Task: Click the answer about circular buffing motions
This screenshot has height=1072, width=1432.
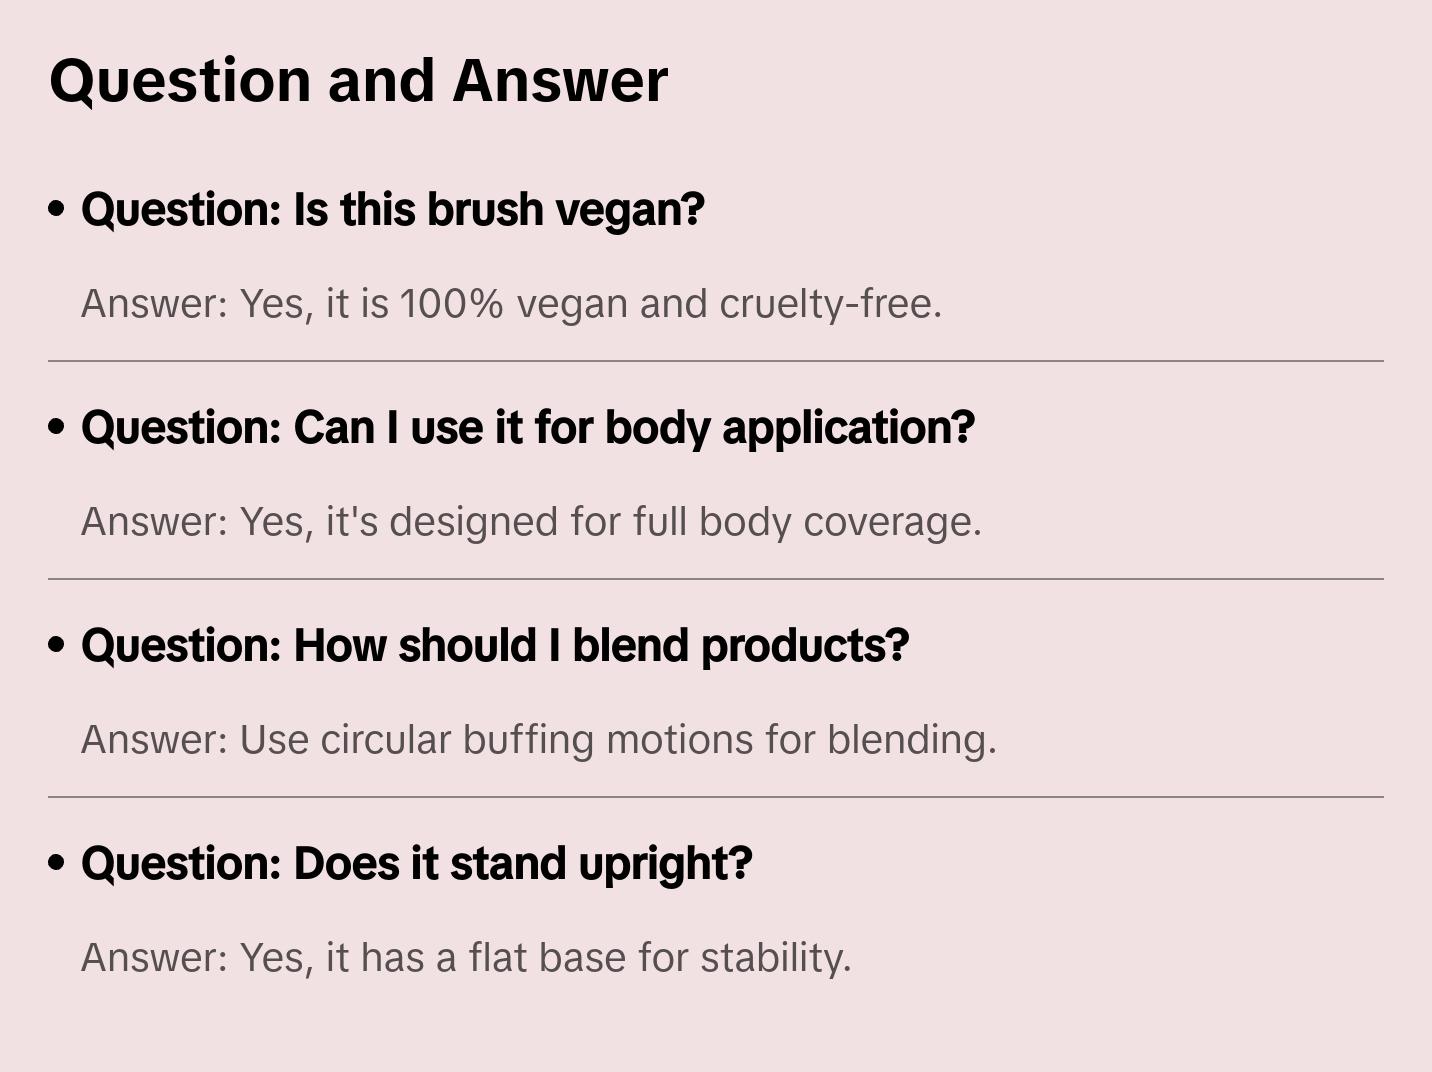Action: (x=538, y=740)
